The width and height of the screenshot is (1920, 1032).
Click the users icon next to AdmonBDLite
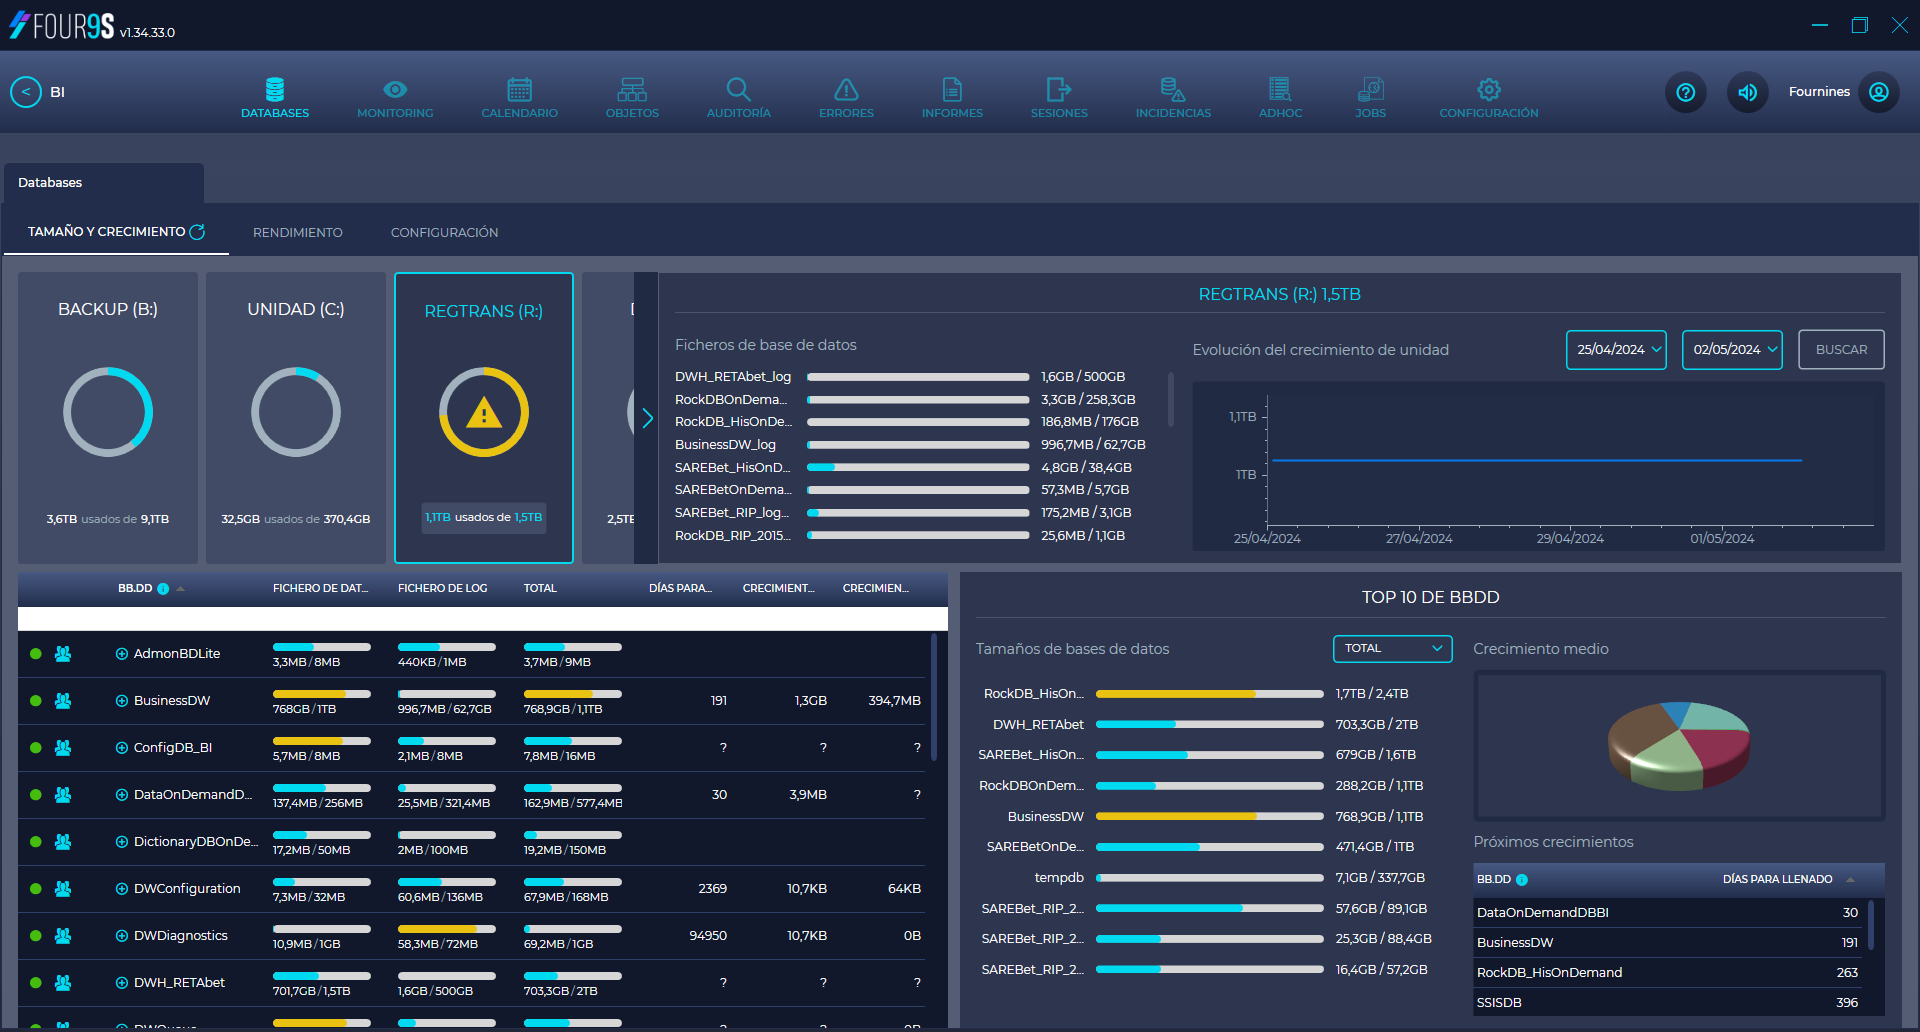pos(63,653)
